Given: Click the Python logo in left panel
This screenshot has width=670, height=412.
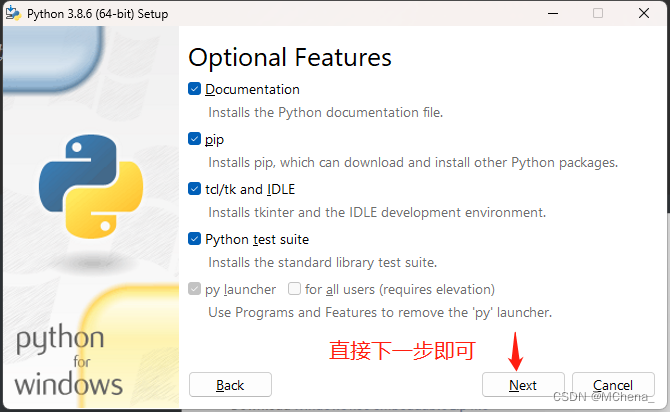Looking at the screenshot, I should 91,186.
